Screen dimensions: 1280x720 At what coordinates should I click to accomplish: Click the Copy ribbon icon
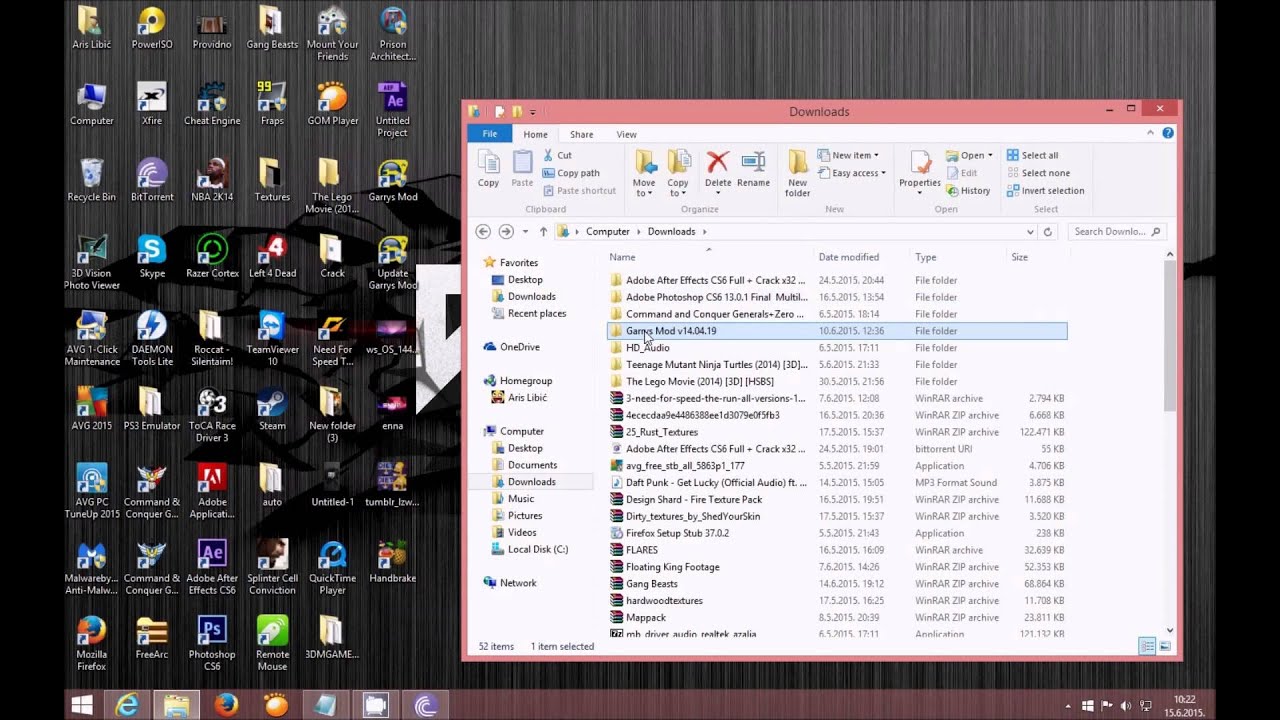click(488, 169)
